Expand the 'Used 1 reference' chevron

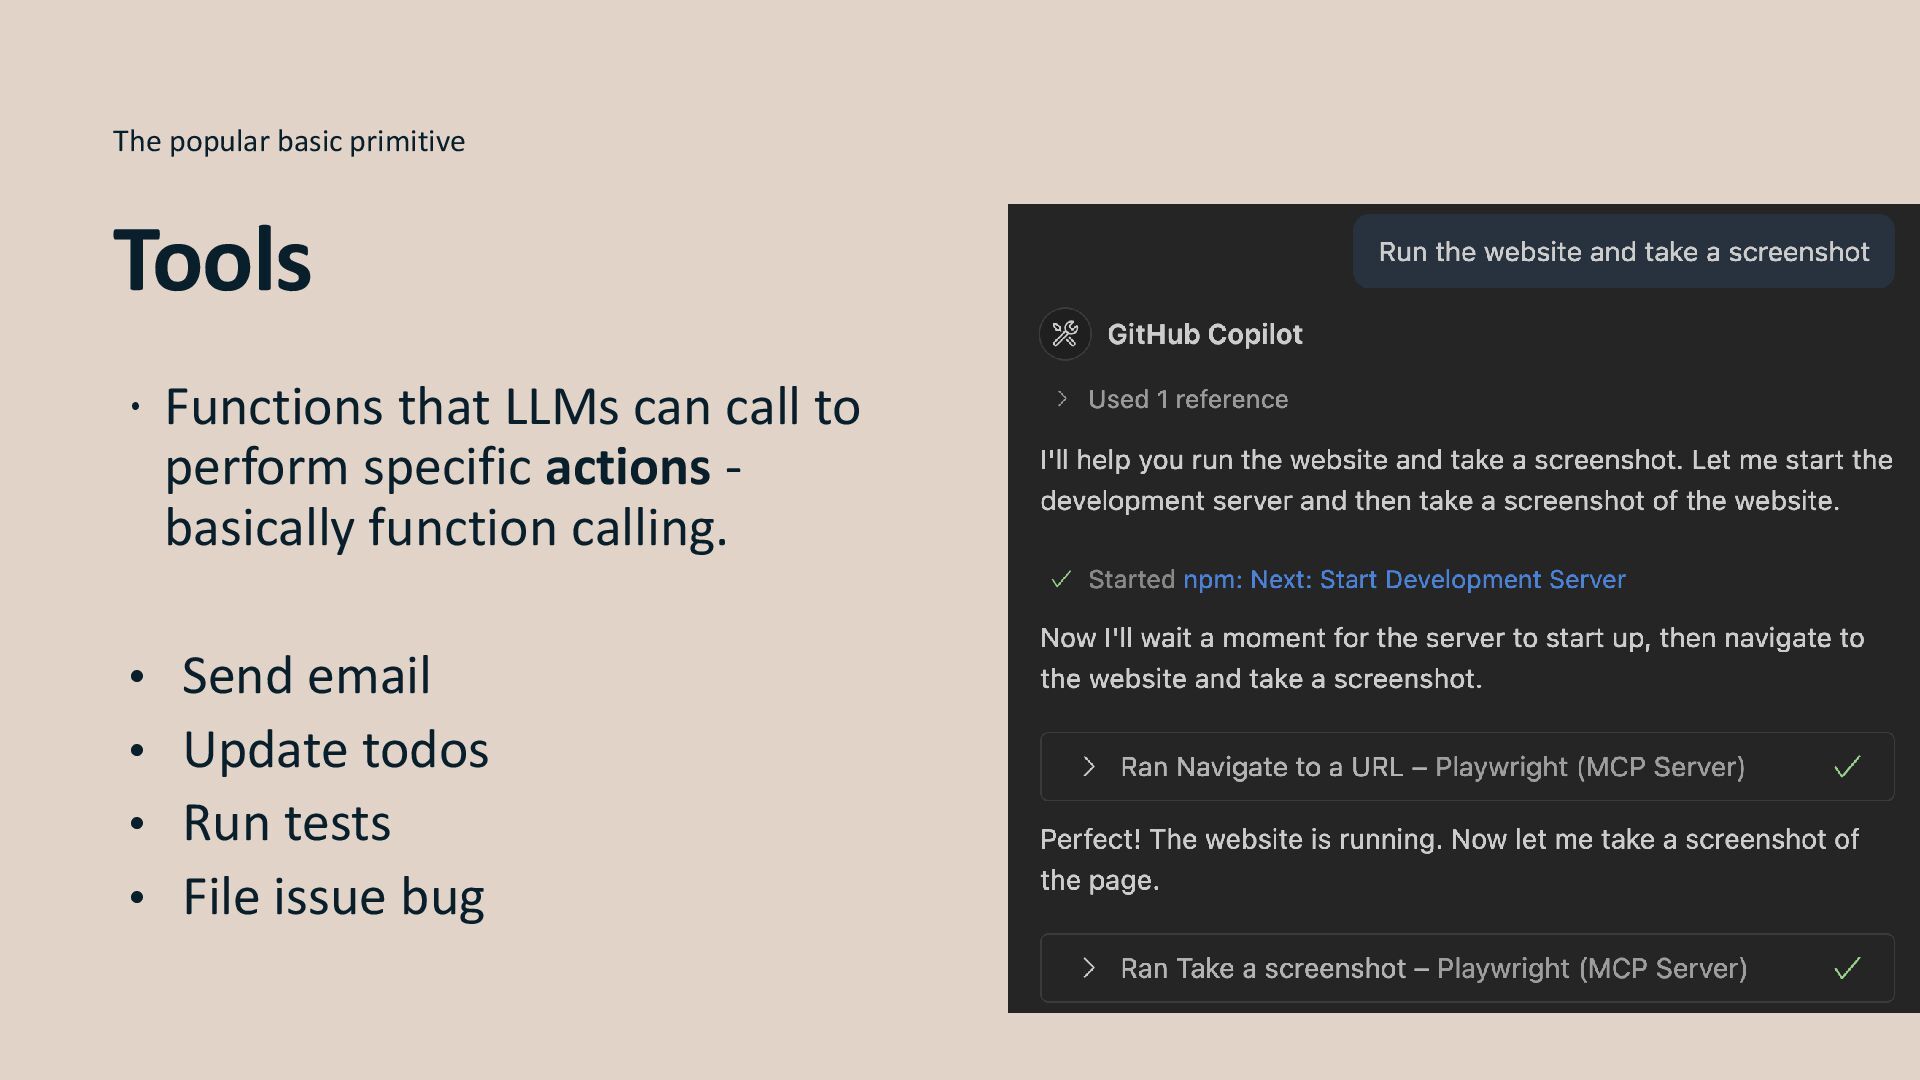[x=1062, y=399]
